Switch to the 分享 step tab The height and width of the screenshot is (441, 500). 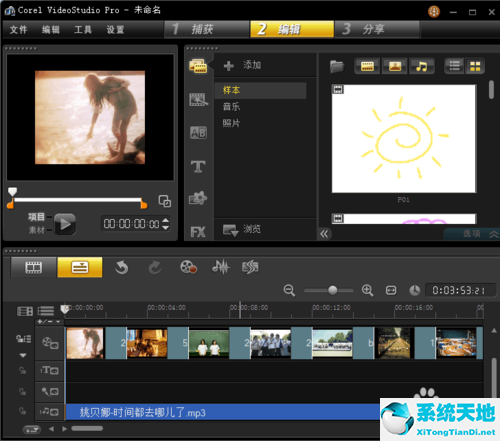377,29
